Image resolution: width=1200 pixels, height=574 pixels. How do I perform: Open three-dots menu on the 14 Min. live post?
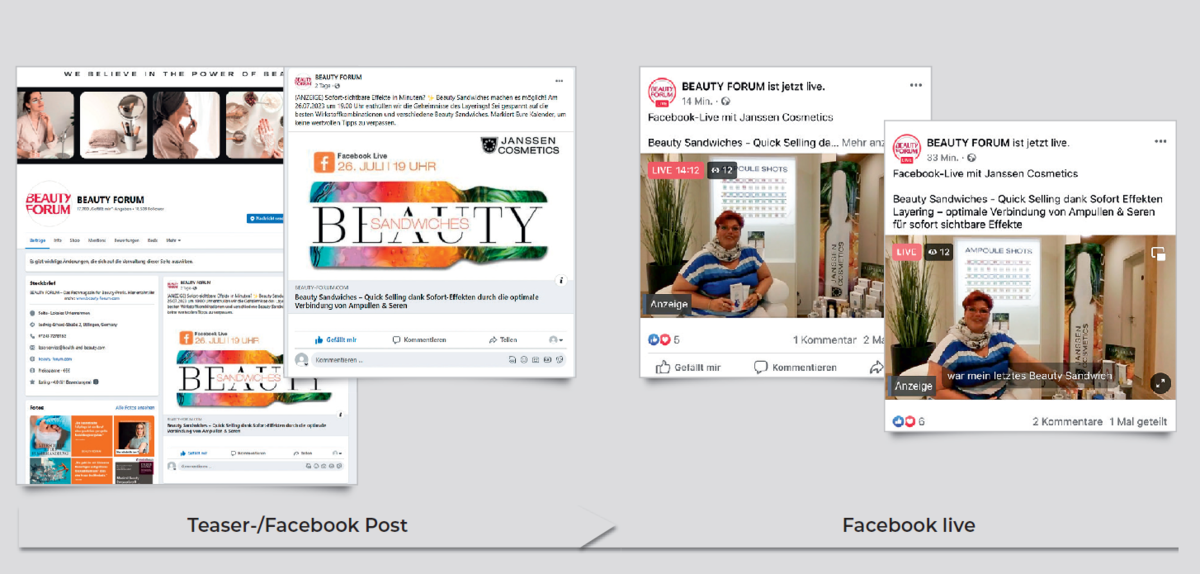(915, 87)
